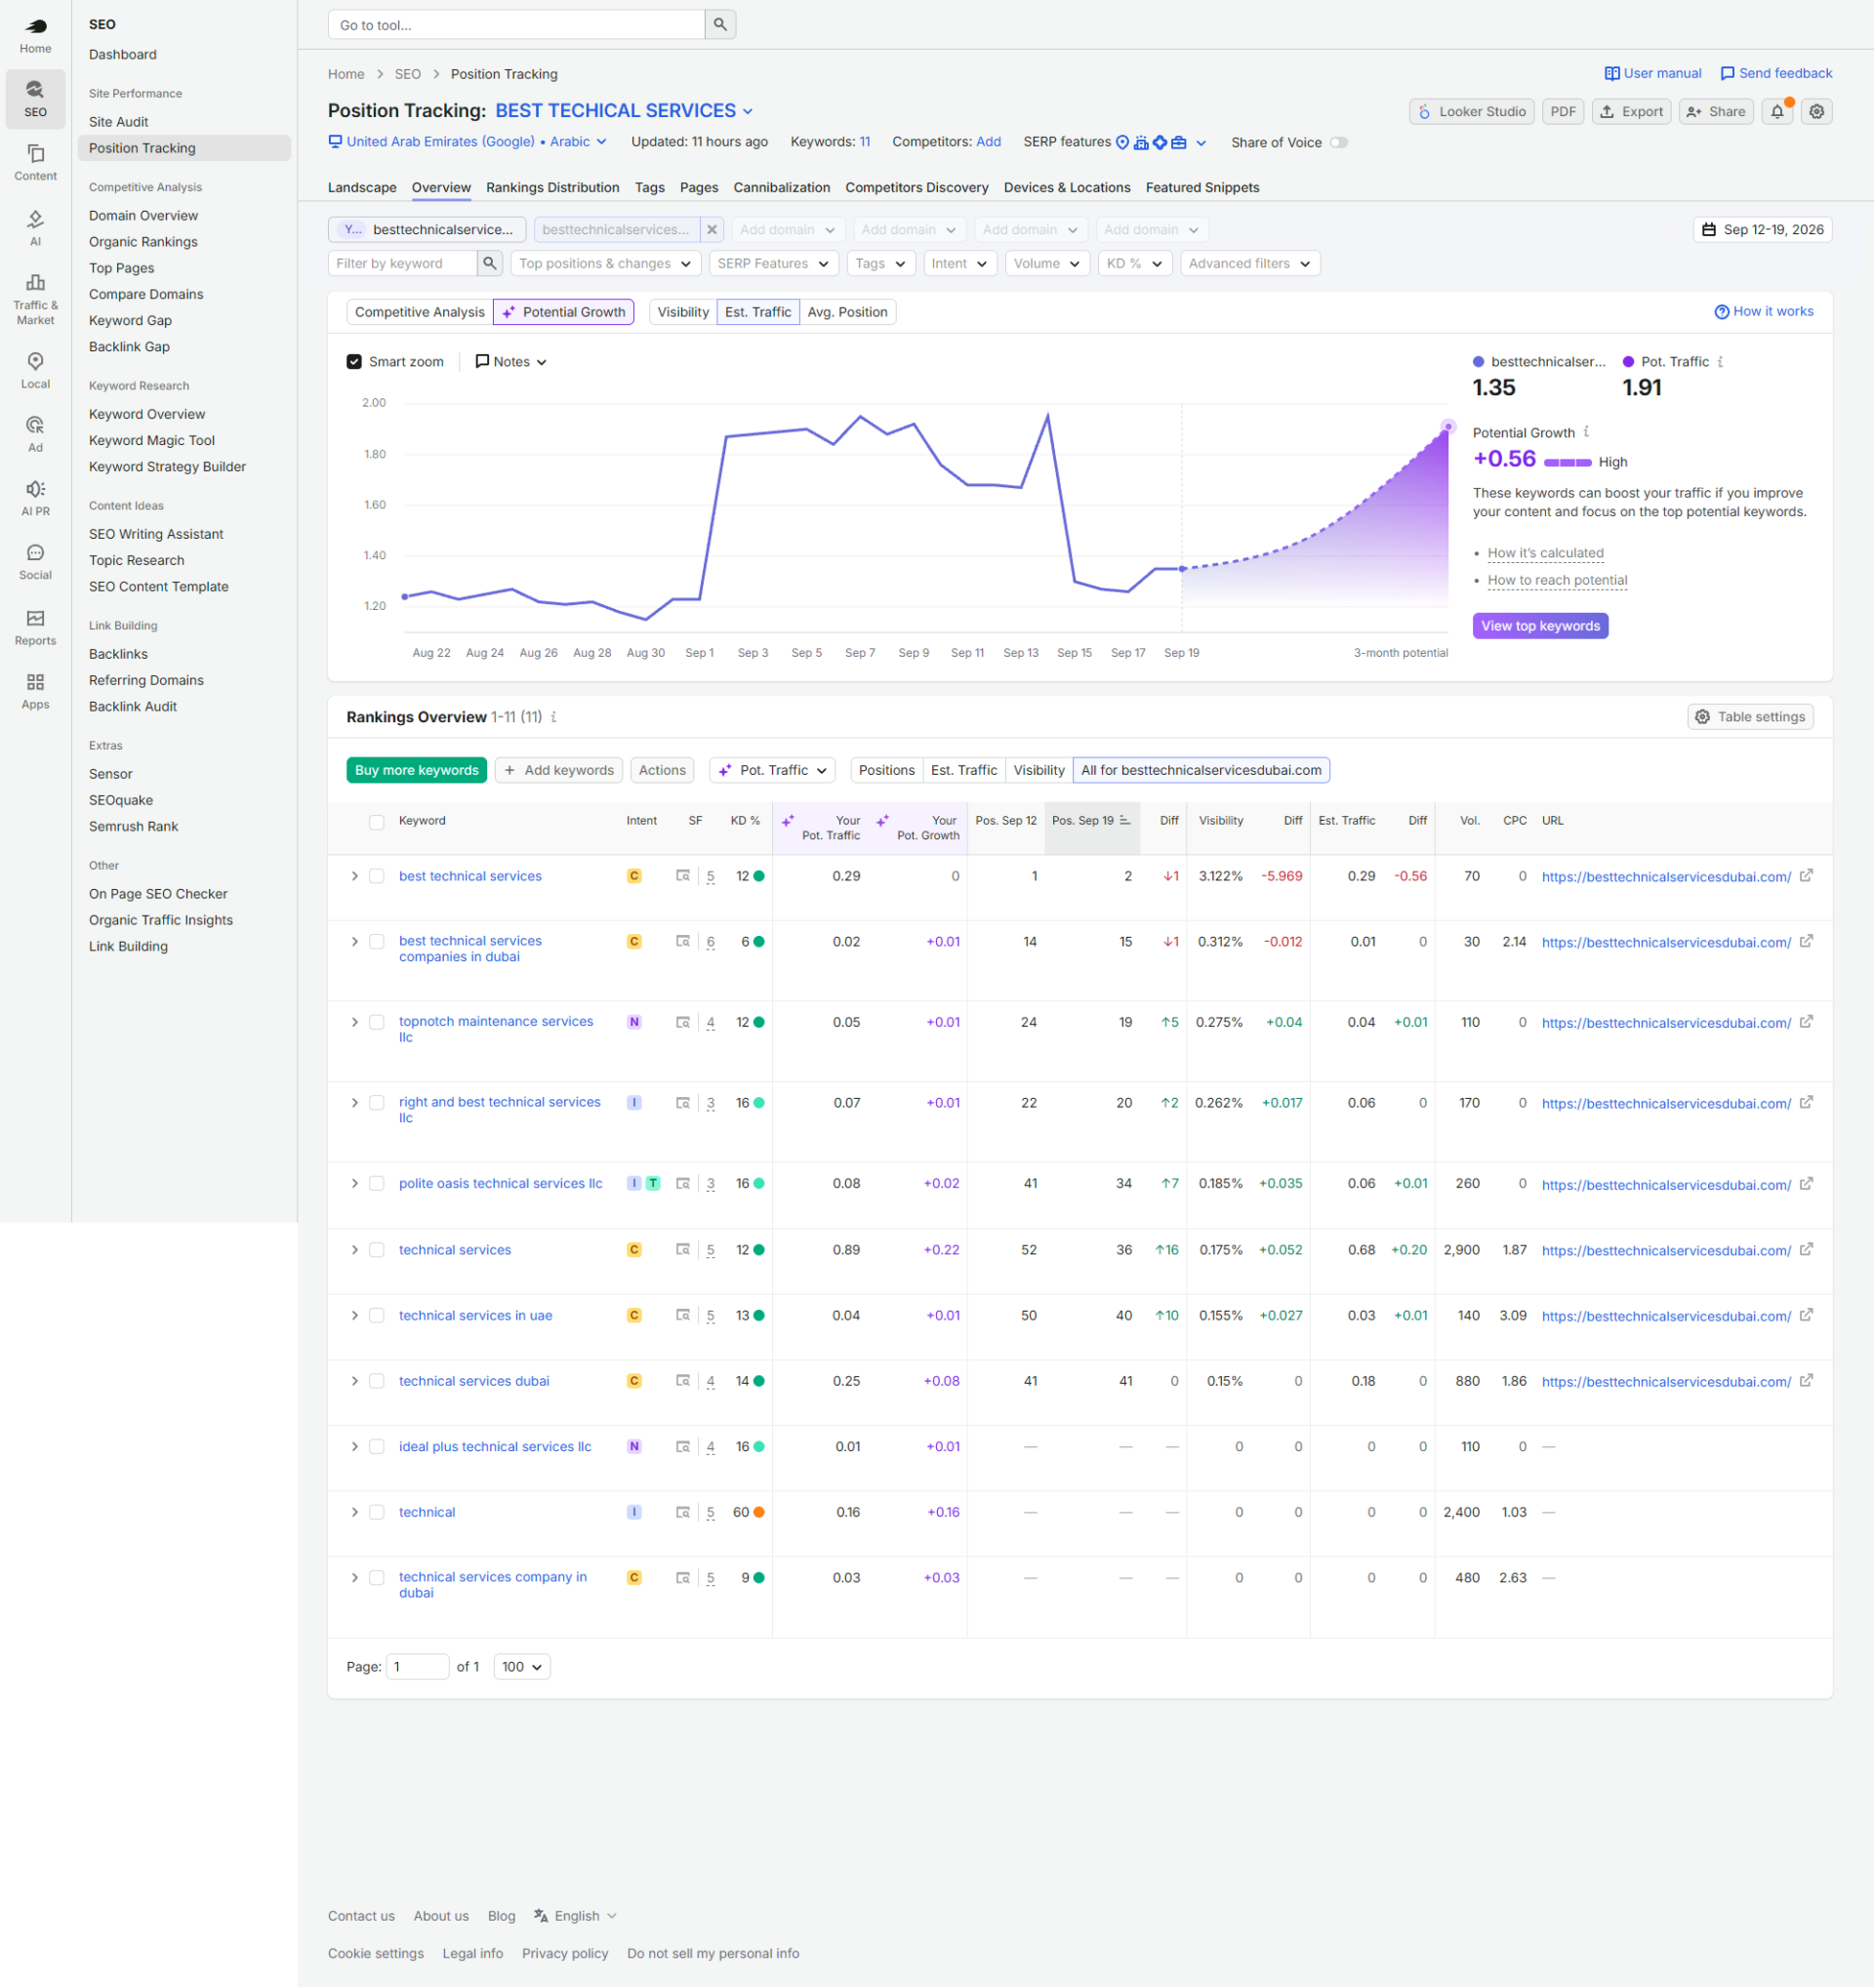Remove the second domain with the X icon

pyautogui.click(x=711, y=230)
